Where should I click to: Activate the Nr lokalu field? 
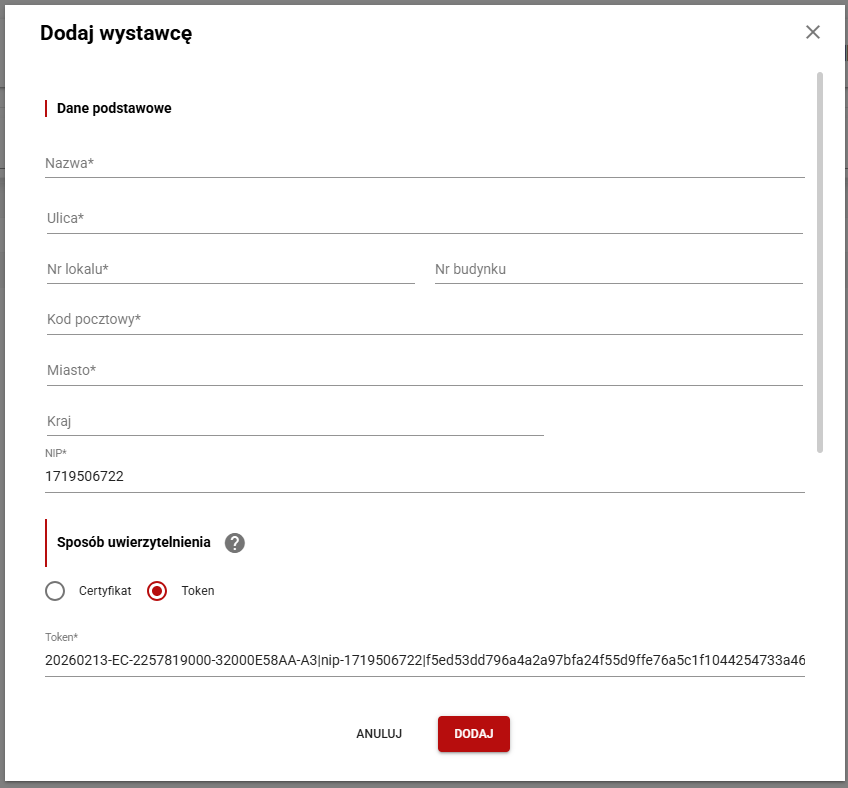click(230, 269)
